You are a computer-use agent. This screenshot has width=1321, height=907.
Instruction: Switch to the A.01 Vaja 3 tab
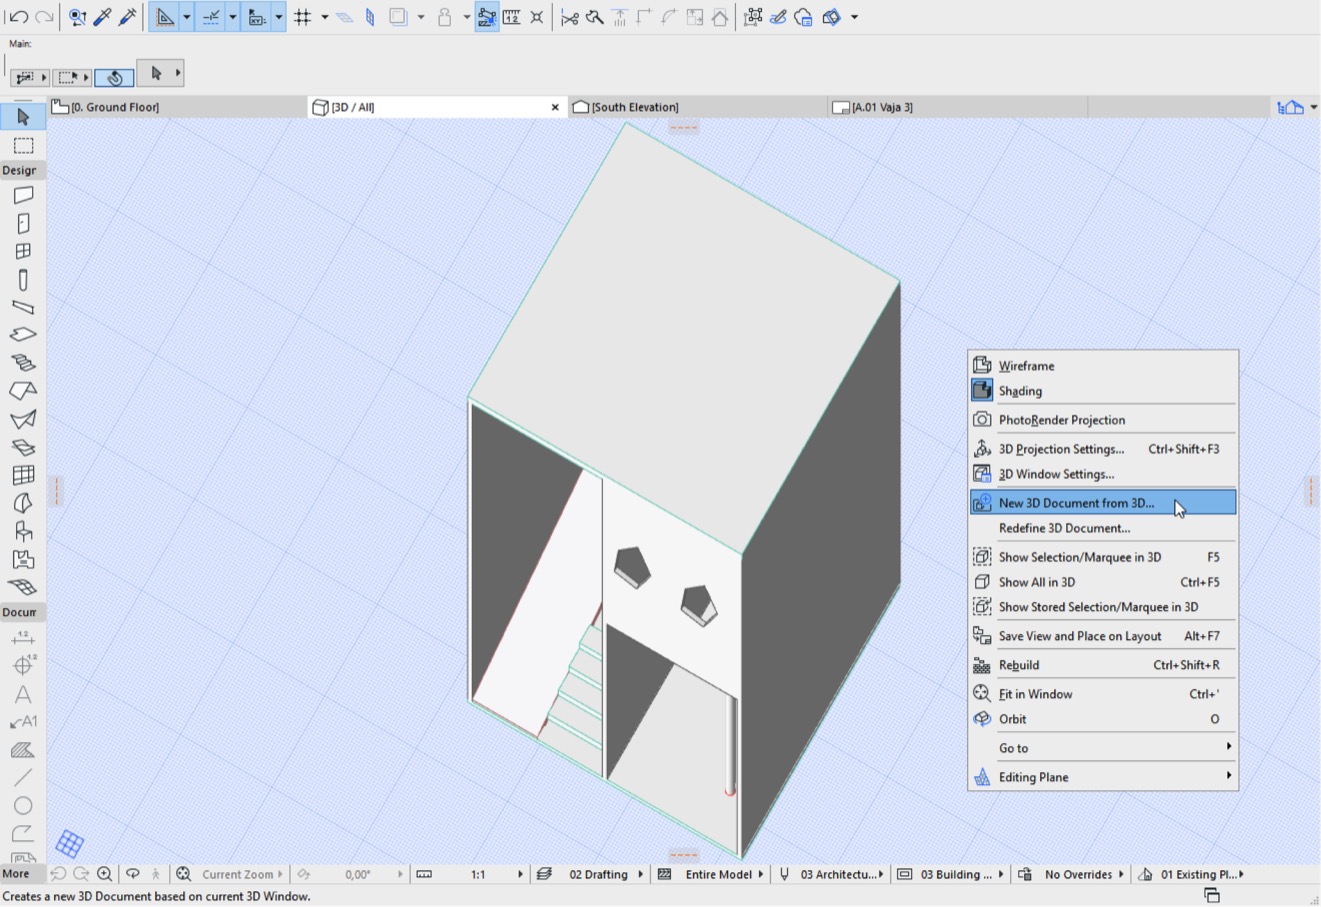click(957, 107)
